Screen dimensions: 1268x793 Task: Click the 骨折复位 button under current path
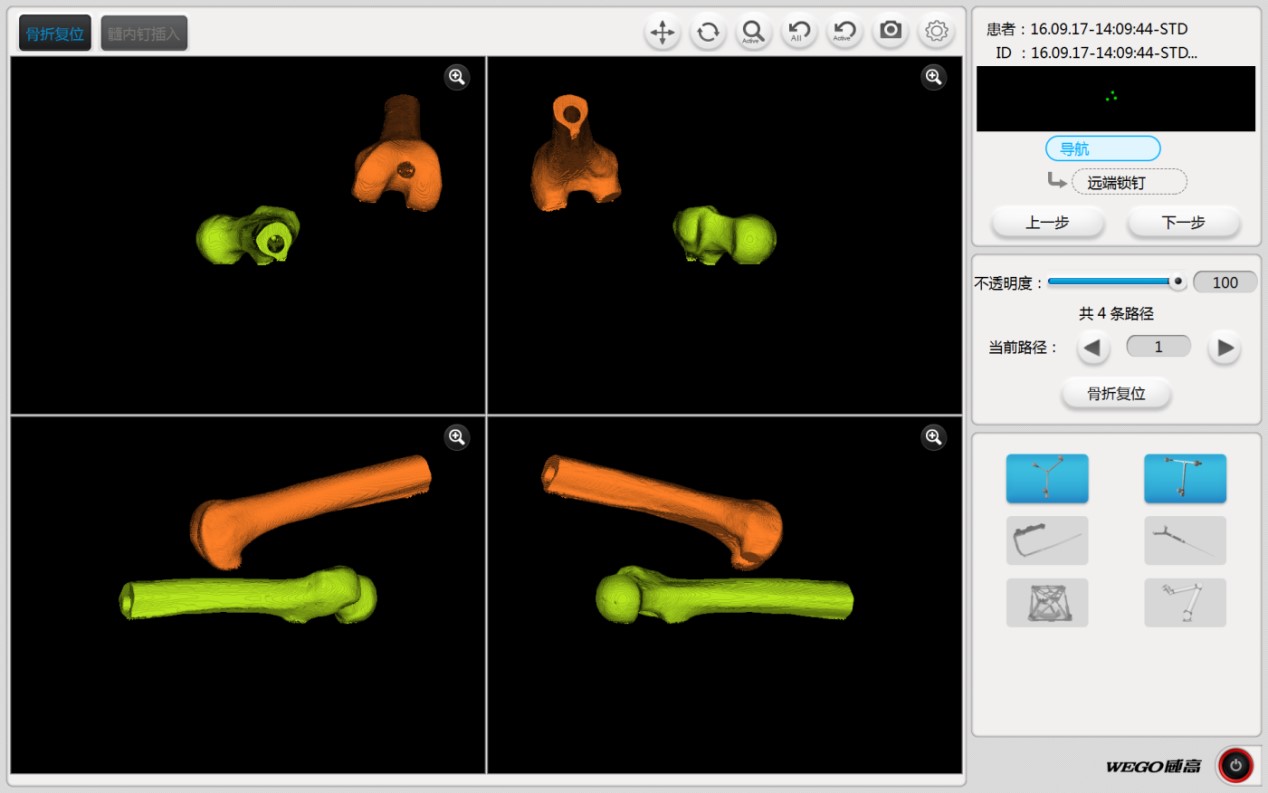click(1116, 394)
